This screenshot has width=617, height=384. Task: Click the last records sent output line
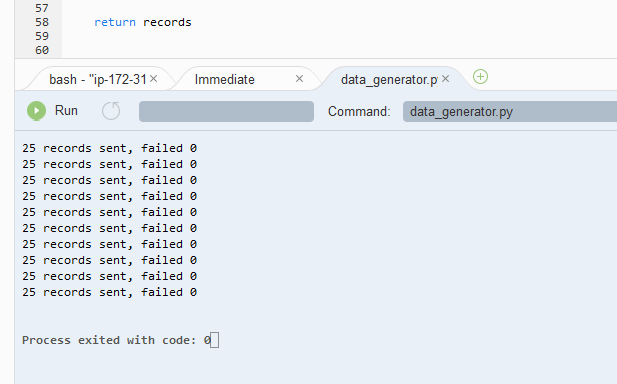(109, 292)
